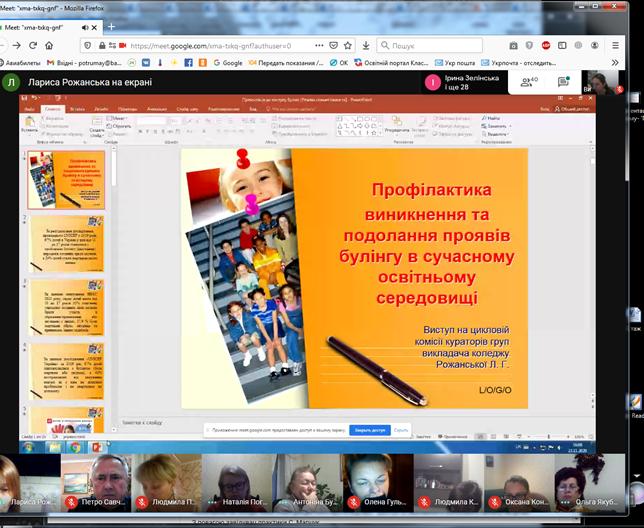Screen dimensions: 644x528
Task: Reload the Meet page in Firefox
Action: [33, 46]
